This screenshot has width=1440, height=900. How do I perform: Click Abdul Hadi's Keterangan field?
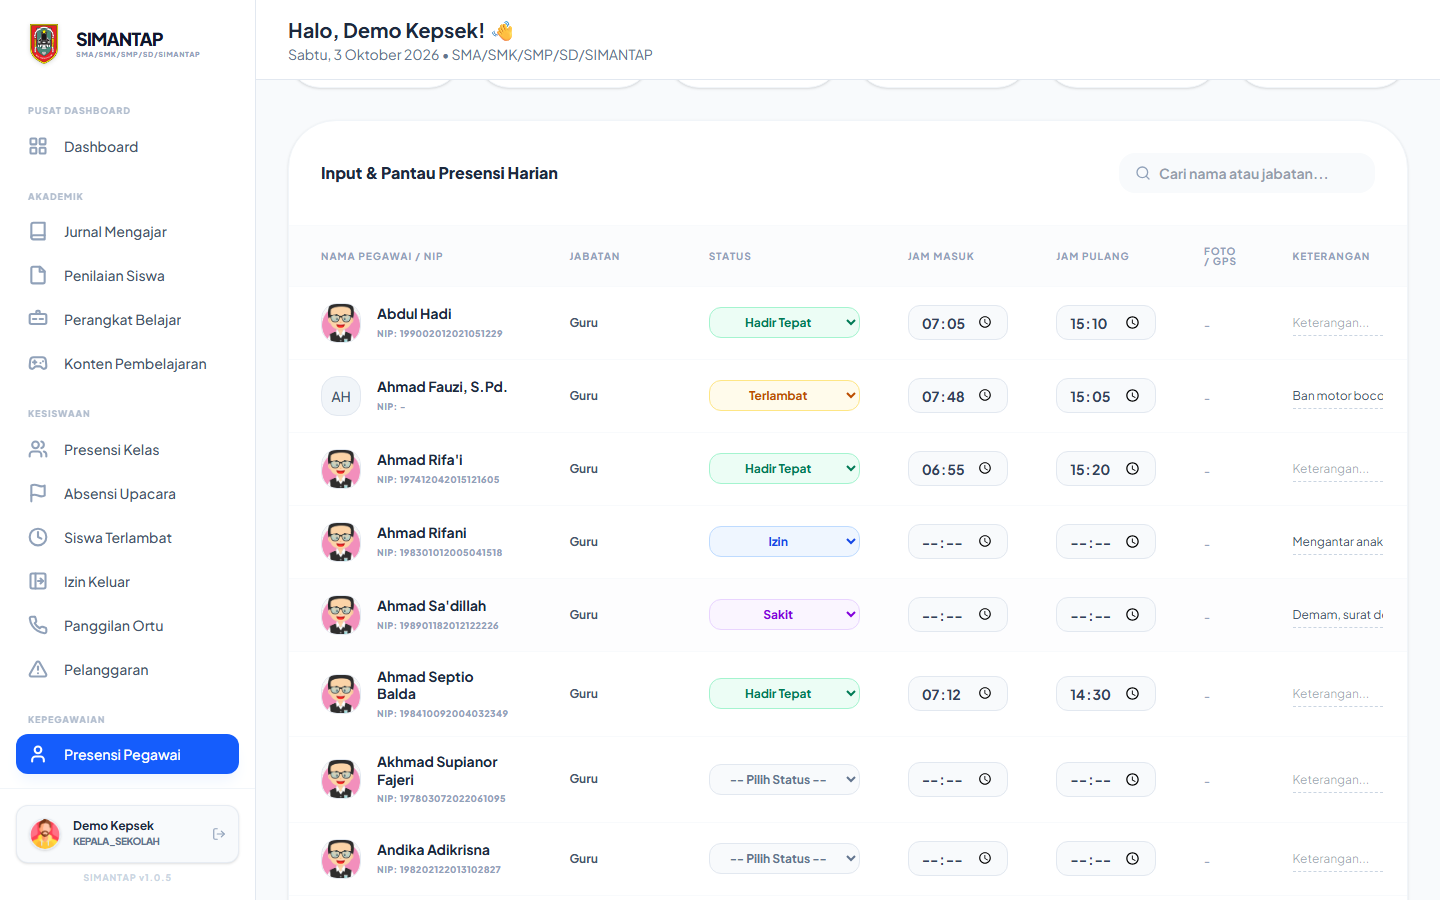tap(1337, 323)
